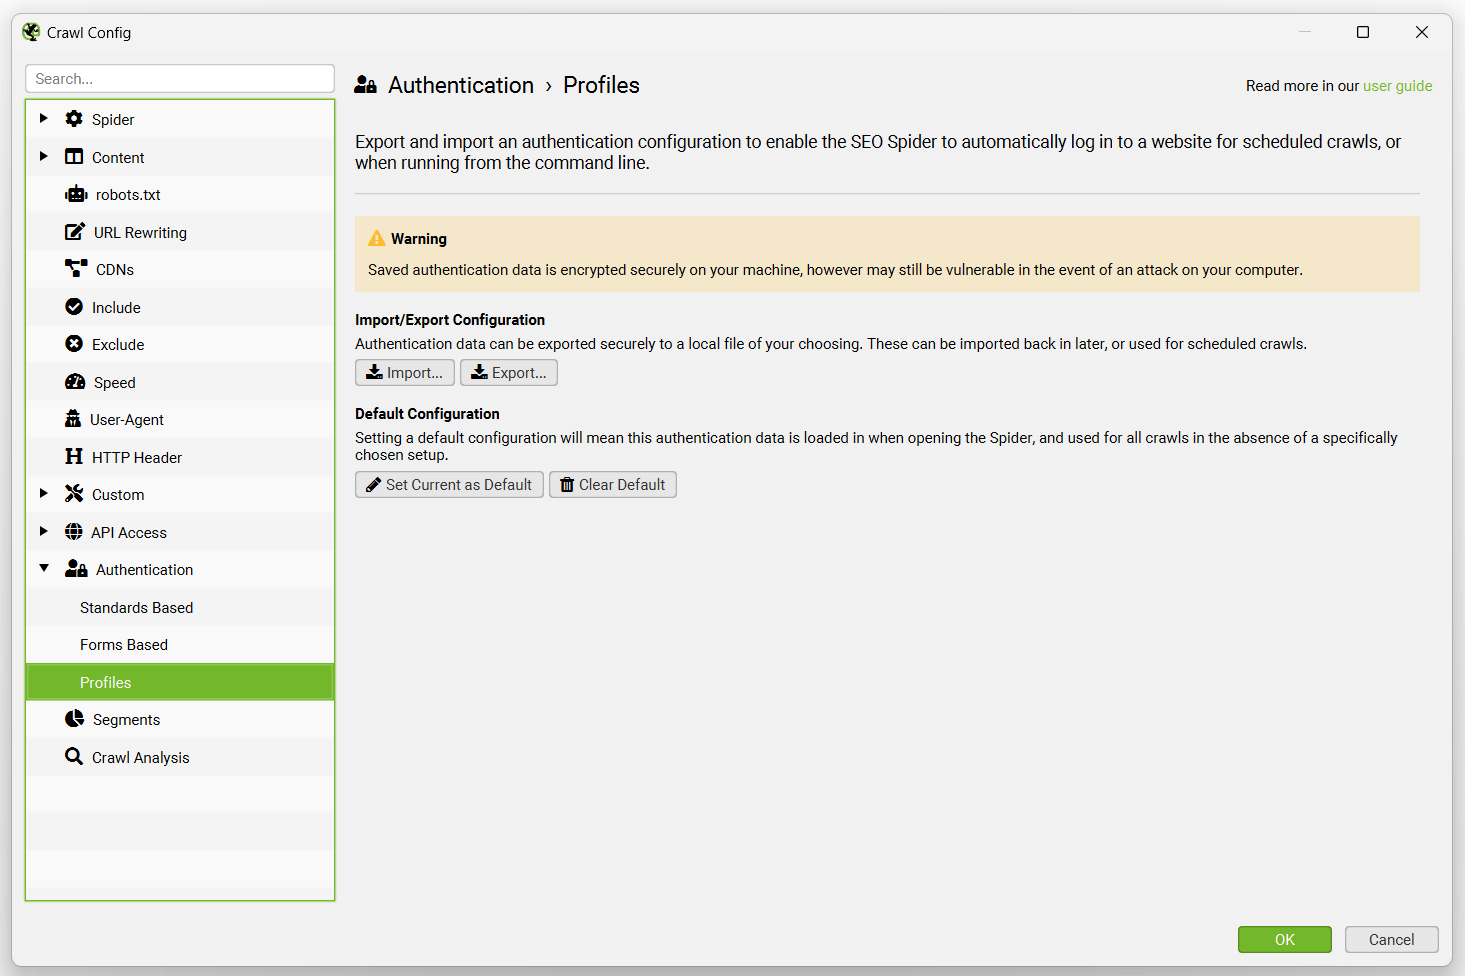Image resolution: width=1465 pixels, height=976 pixels.
Task: Select the Spider settings gear icon
Action: pyautogui.click(x=74, y=118)
